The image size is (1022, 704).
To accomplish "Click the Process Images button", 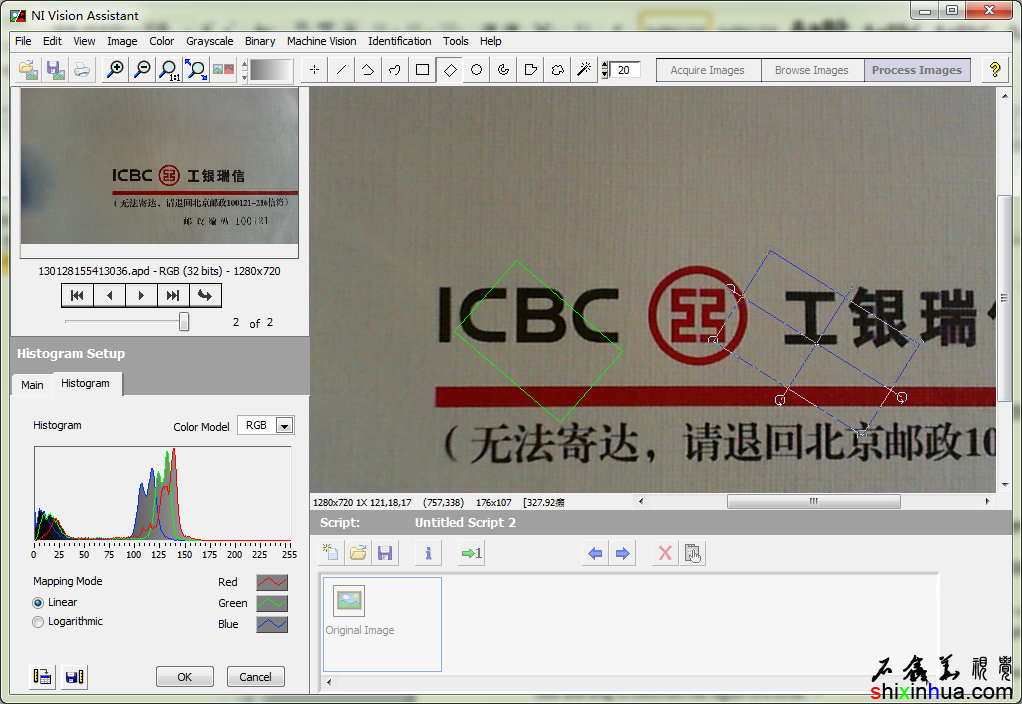I will click(x=916, y=70).
